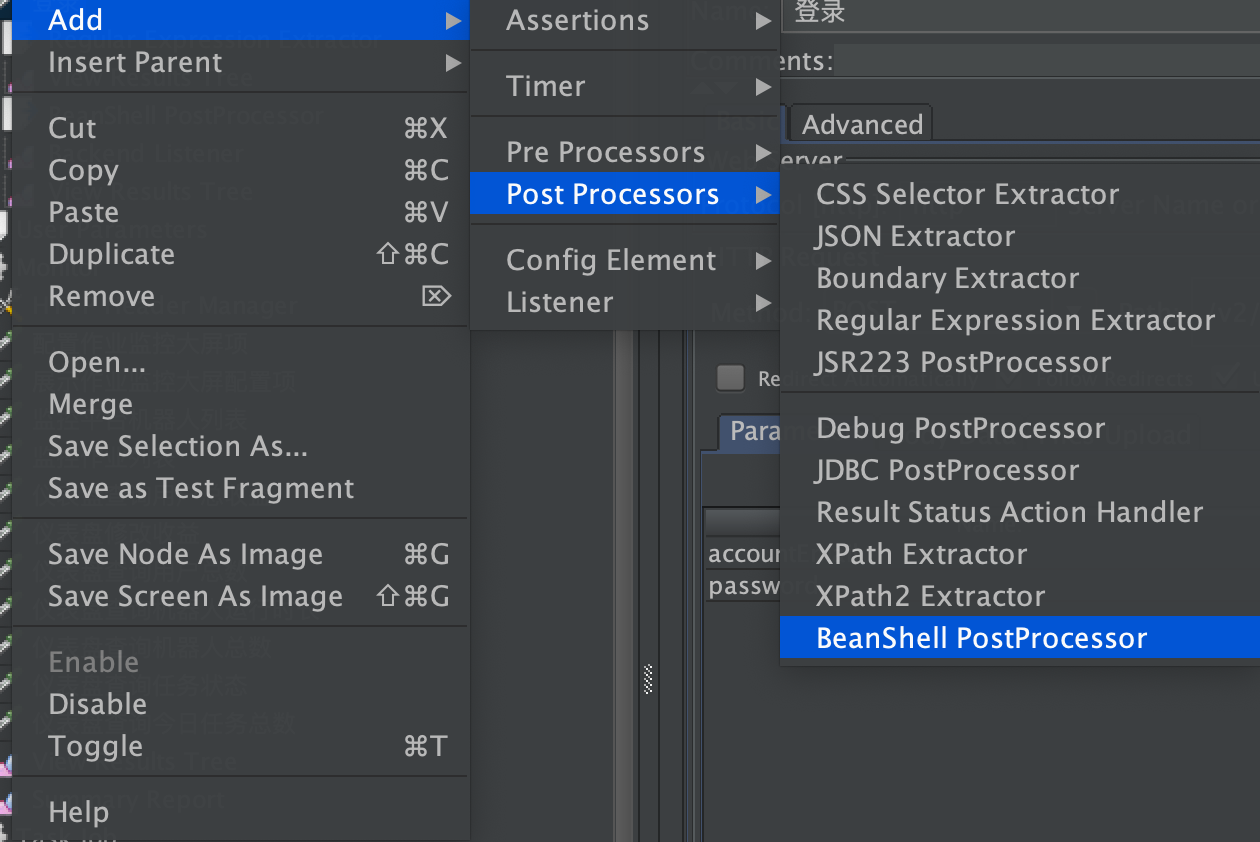Click the Timer submenu arrow
The height and width of the screenshot is (842, 1260).
tap(764, 86)
